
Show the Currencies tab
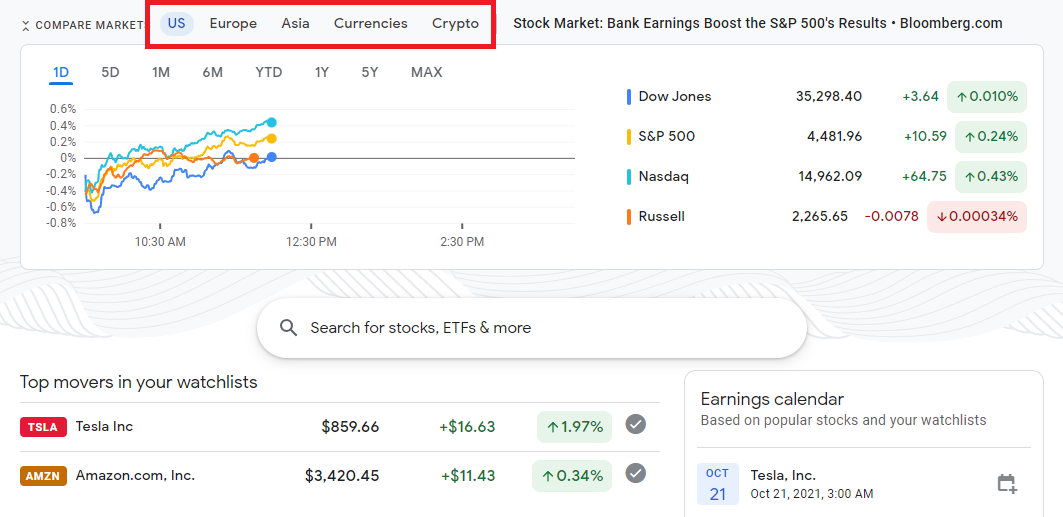tap(371, 24)
